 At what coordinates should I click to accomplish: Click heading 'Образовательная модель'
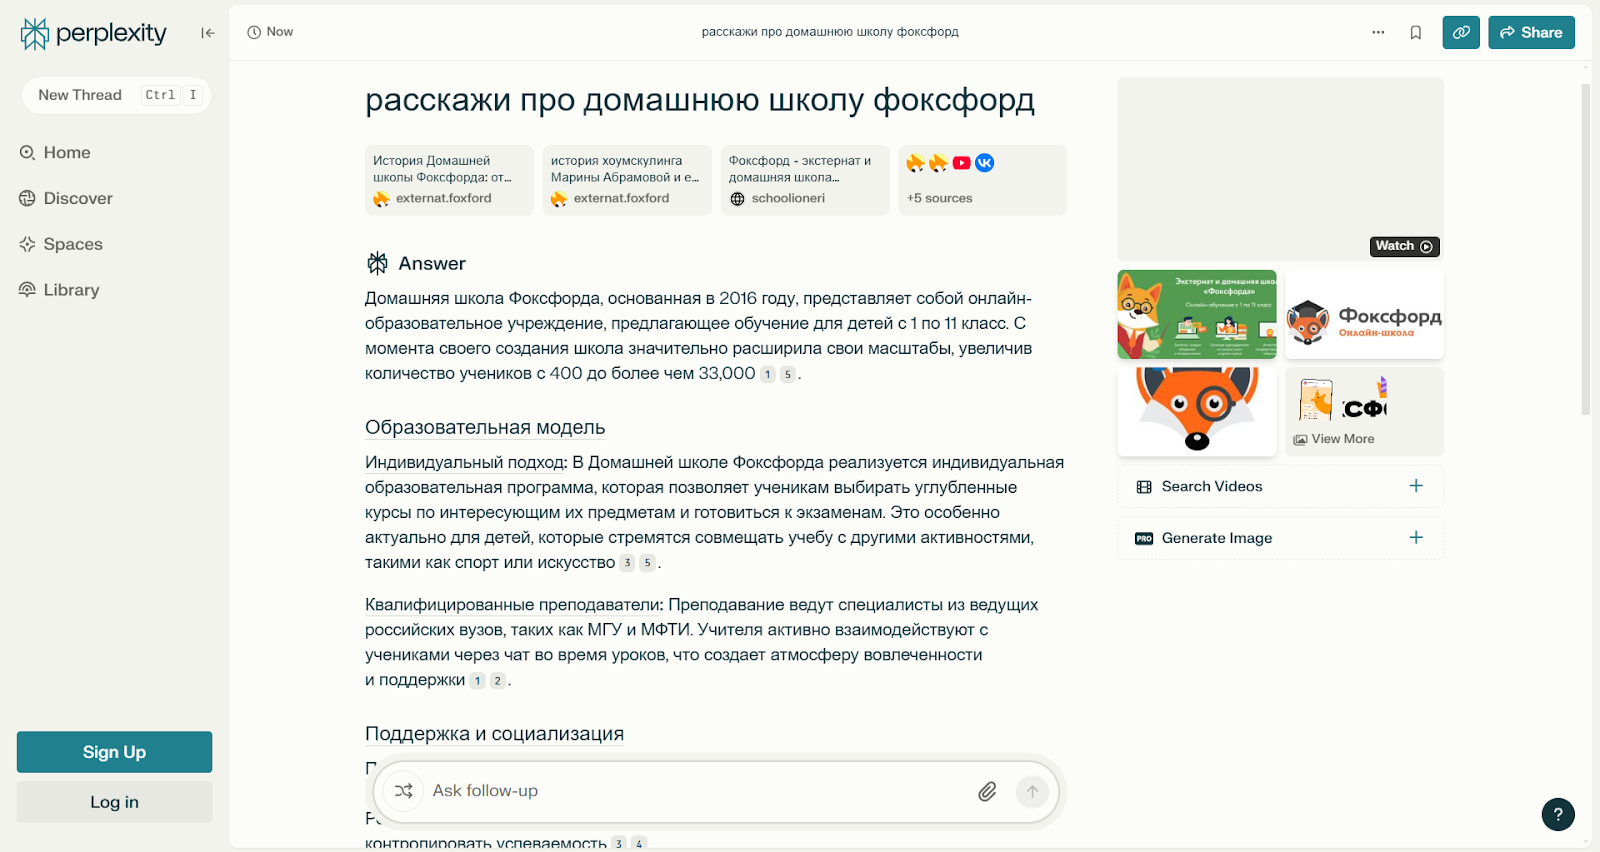[485, 427]
